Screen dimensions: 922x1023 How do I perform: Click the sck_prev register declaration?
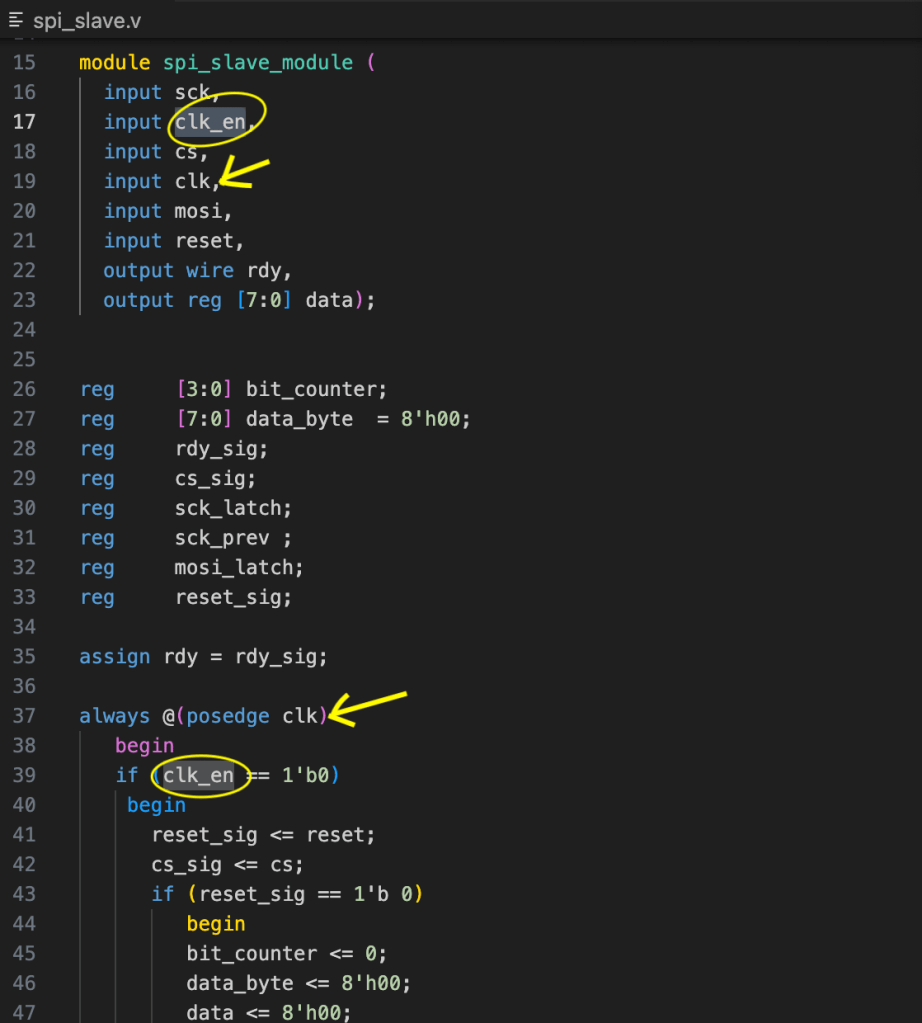click(221, 538)
